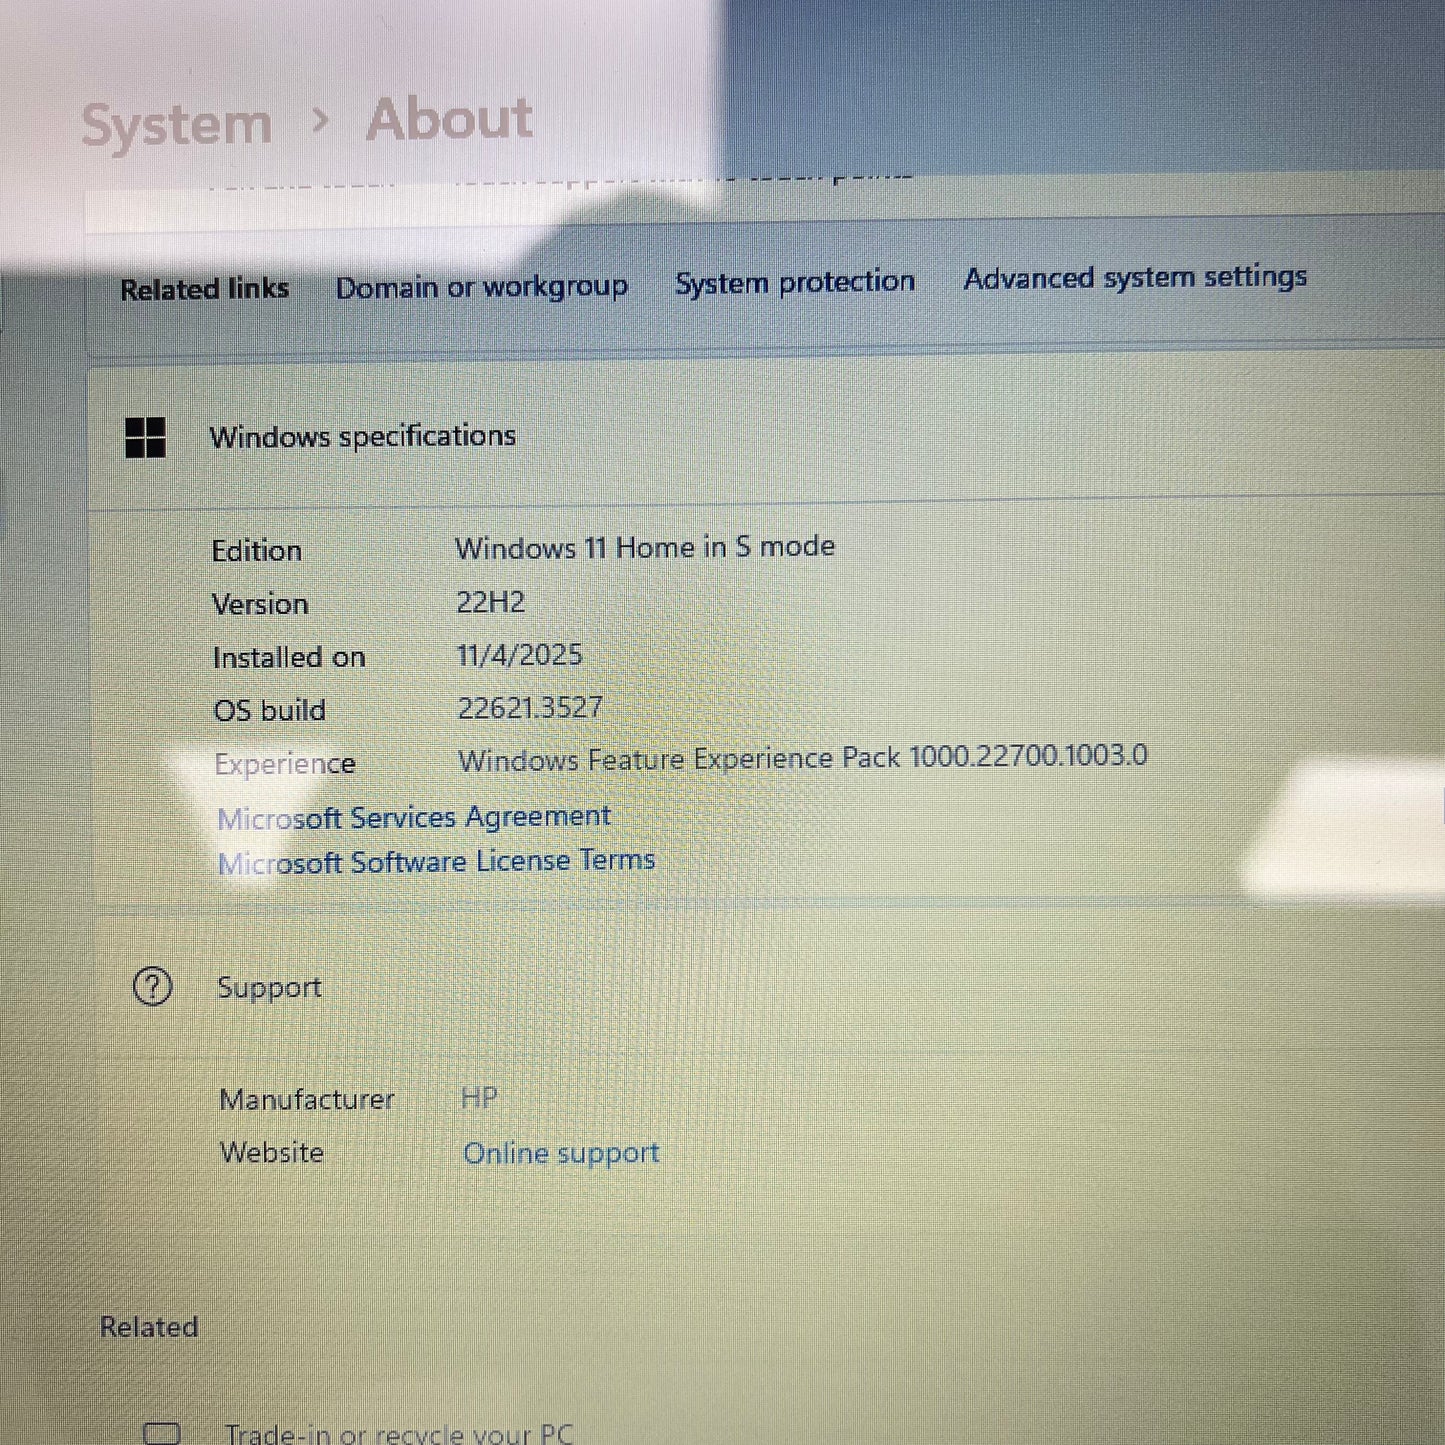Click the Windows specifications section icon

[x=147, y=437]
